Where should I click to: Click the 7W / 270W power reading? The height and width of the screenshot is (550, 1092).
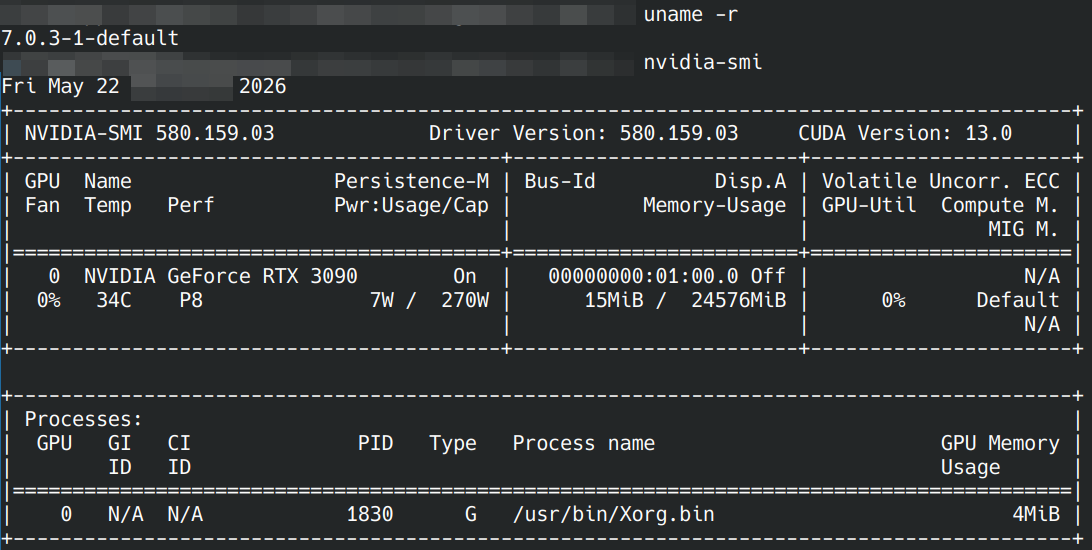click(x=429, y=301)
